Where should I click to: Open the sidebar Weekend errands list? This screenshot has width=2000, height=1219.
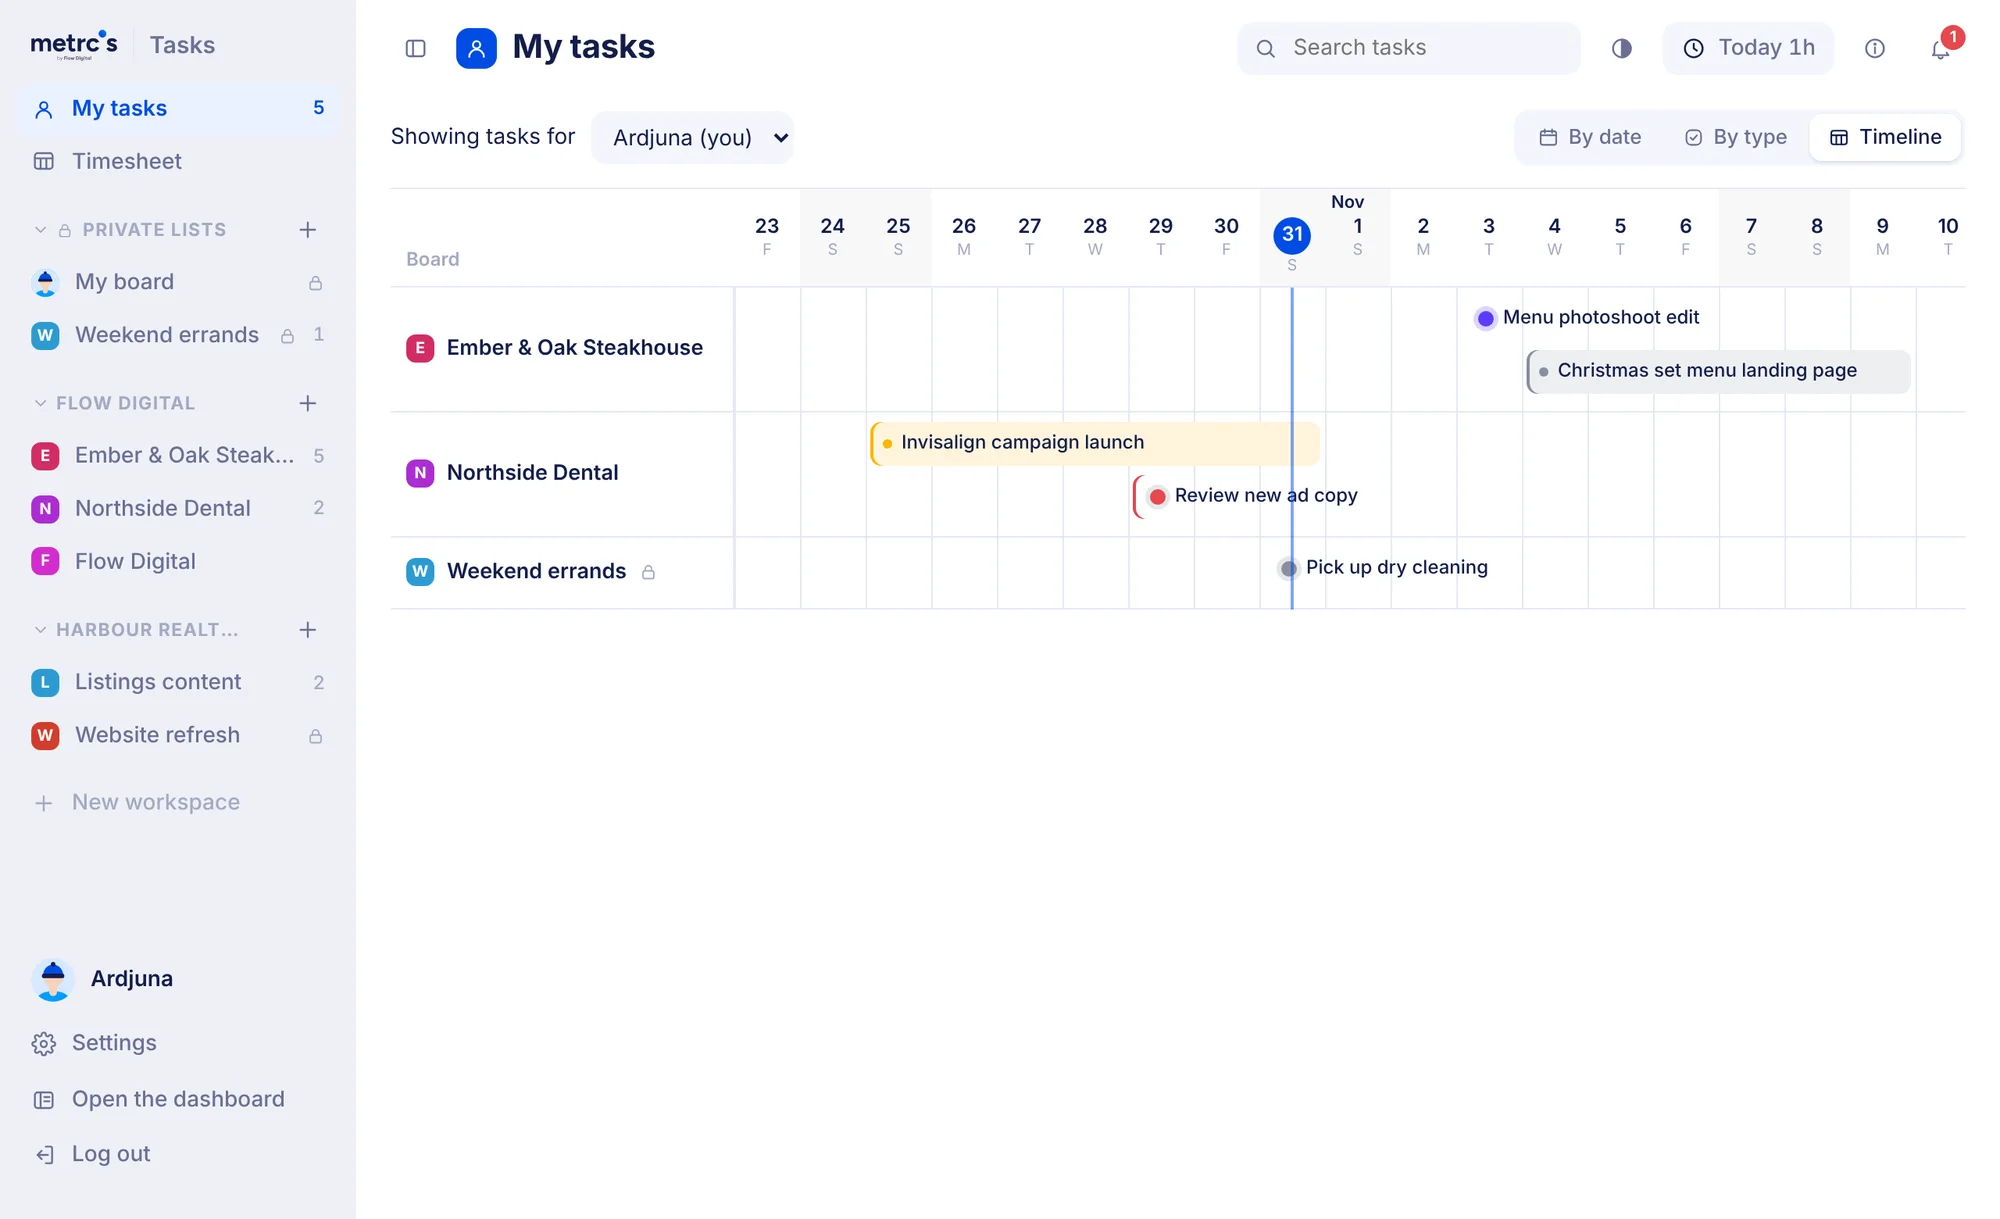pos(178,335)
